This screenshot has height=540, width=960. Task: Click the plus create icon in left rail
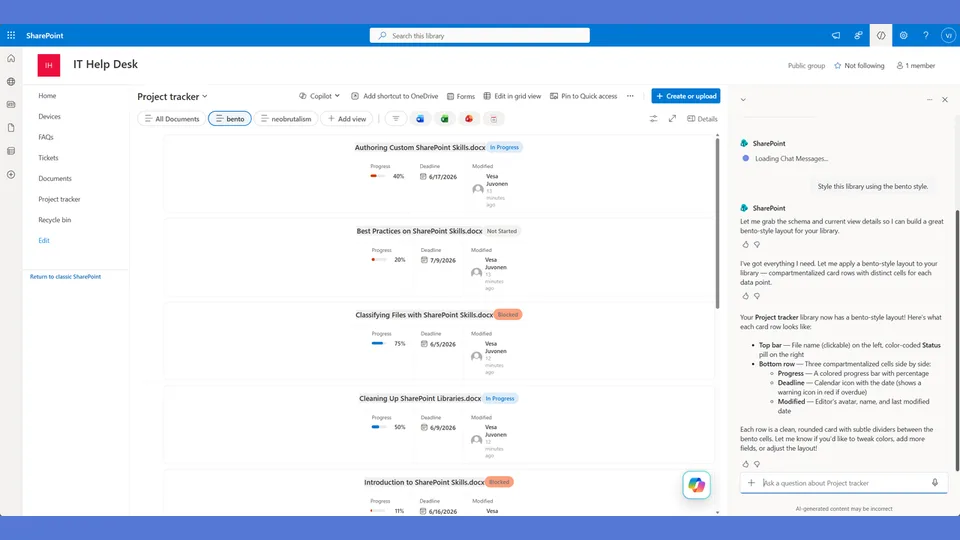11,174
